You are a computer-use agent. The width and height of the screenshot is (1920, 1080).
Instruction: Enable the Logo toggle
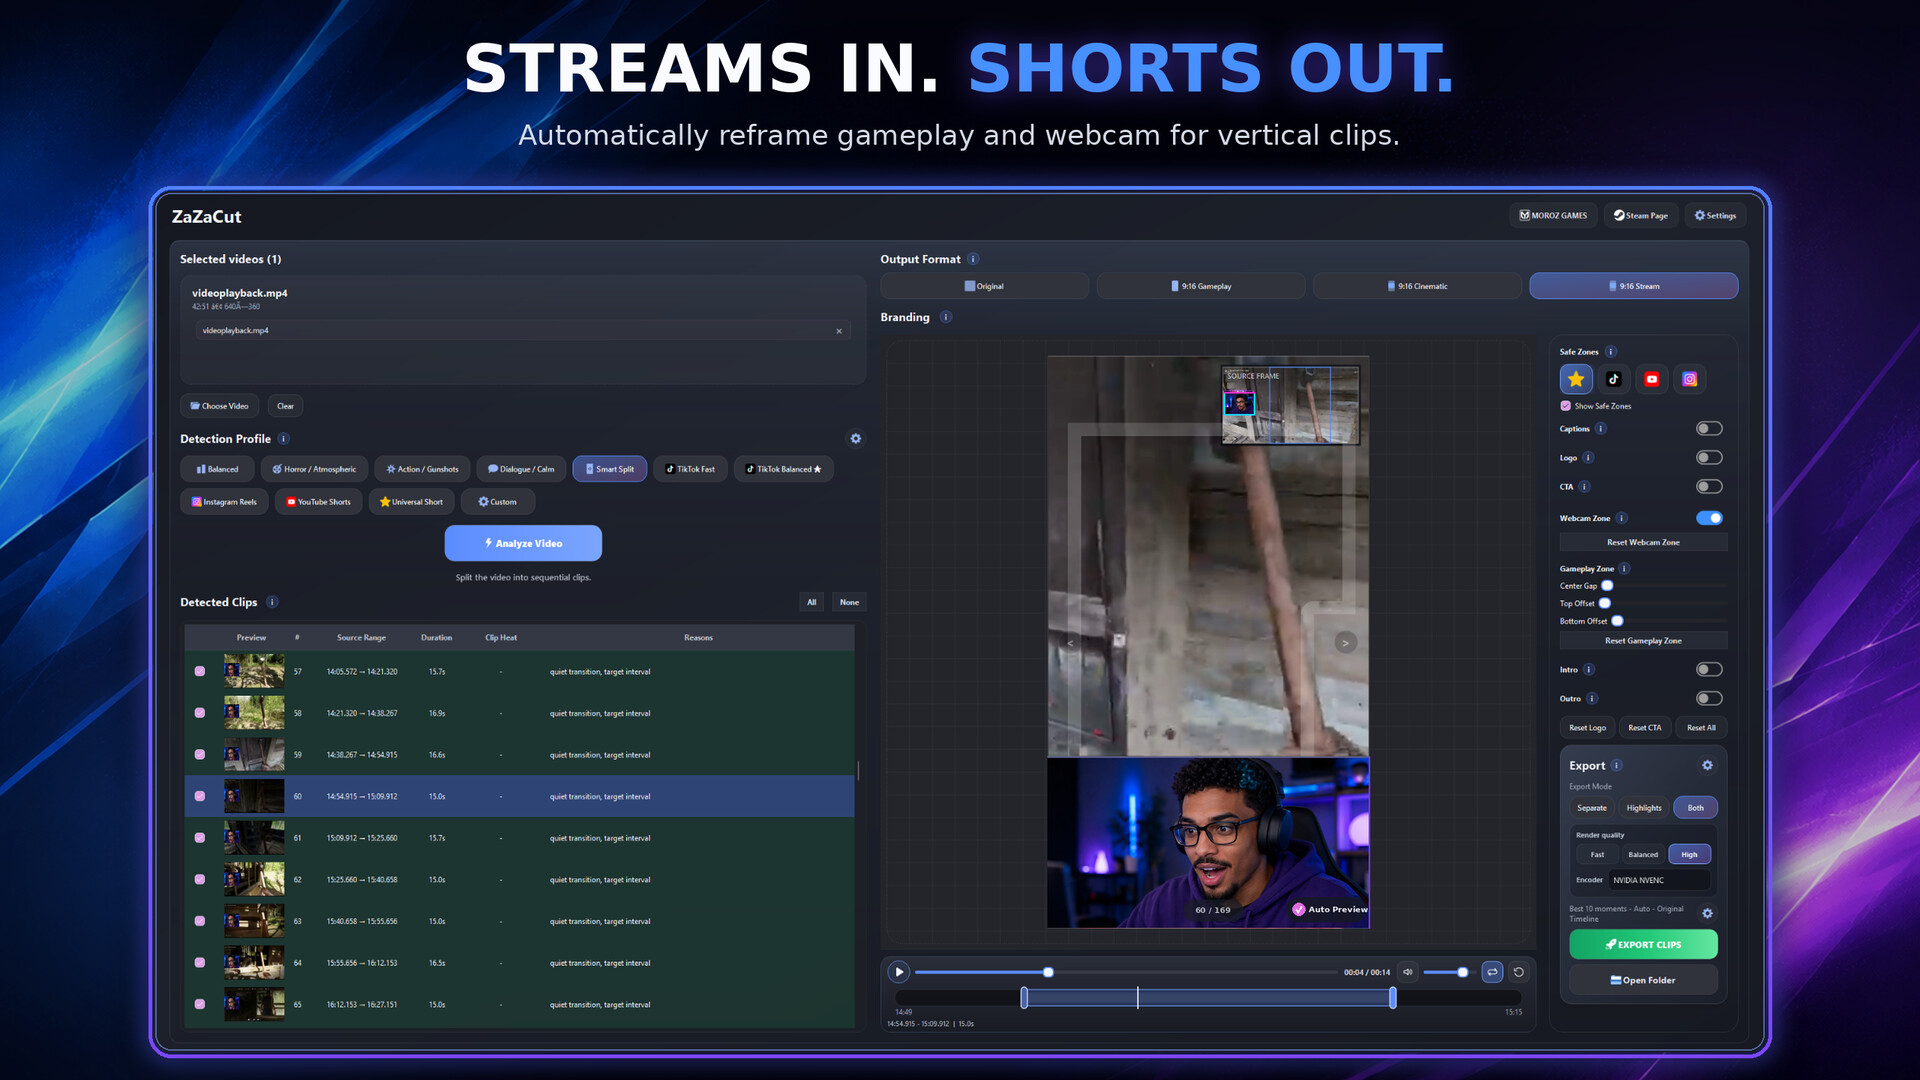click(1709, 458)
